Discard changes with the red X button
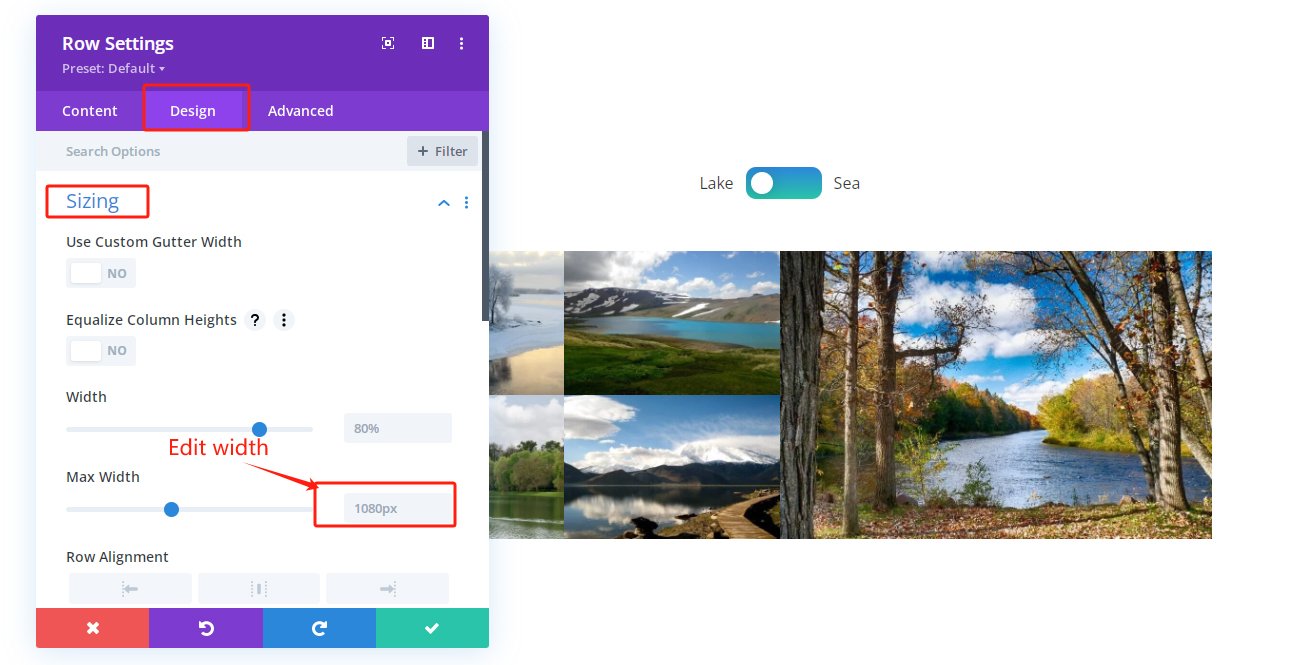 93,628
